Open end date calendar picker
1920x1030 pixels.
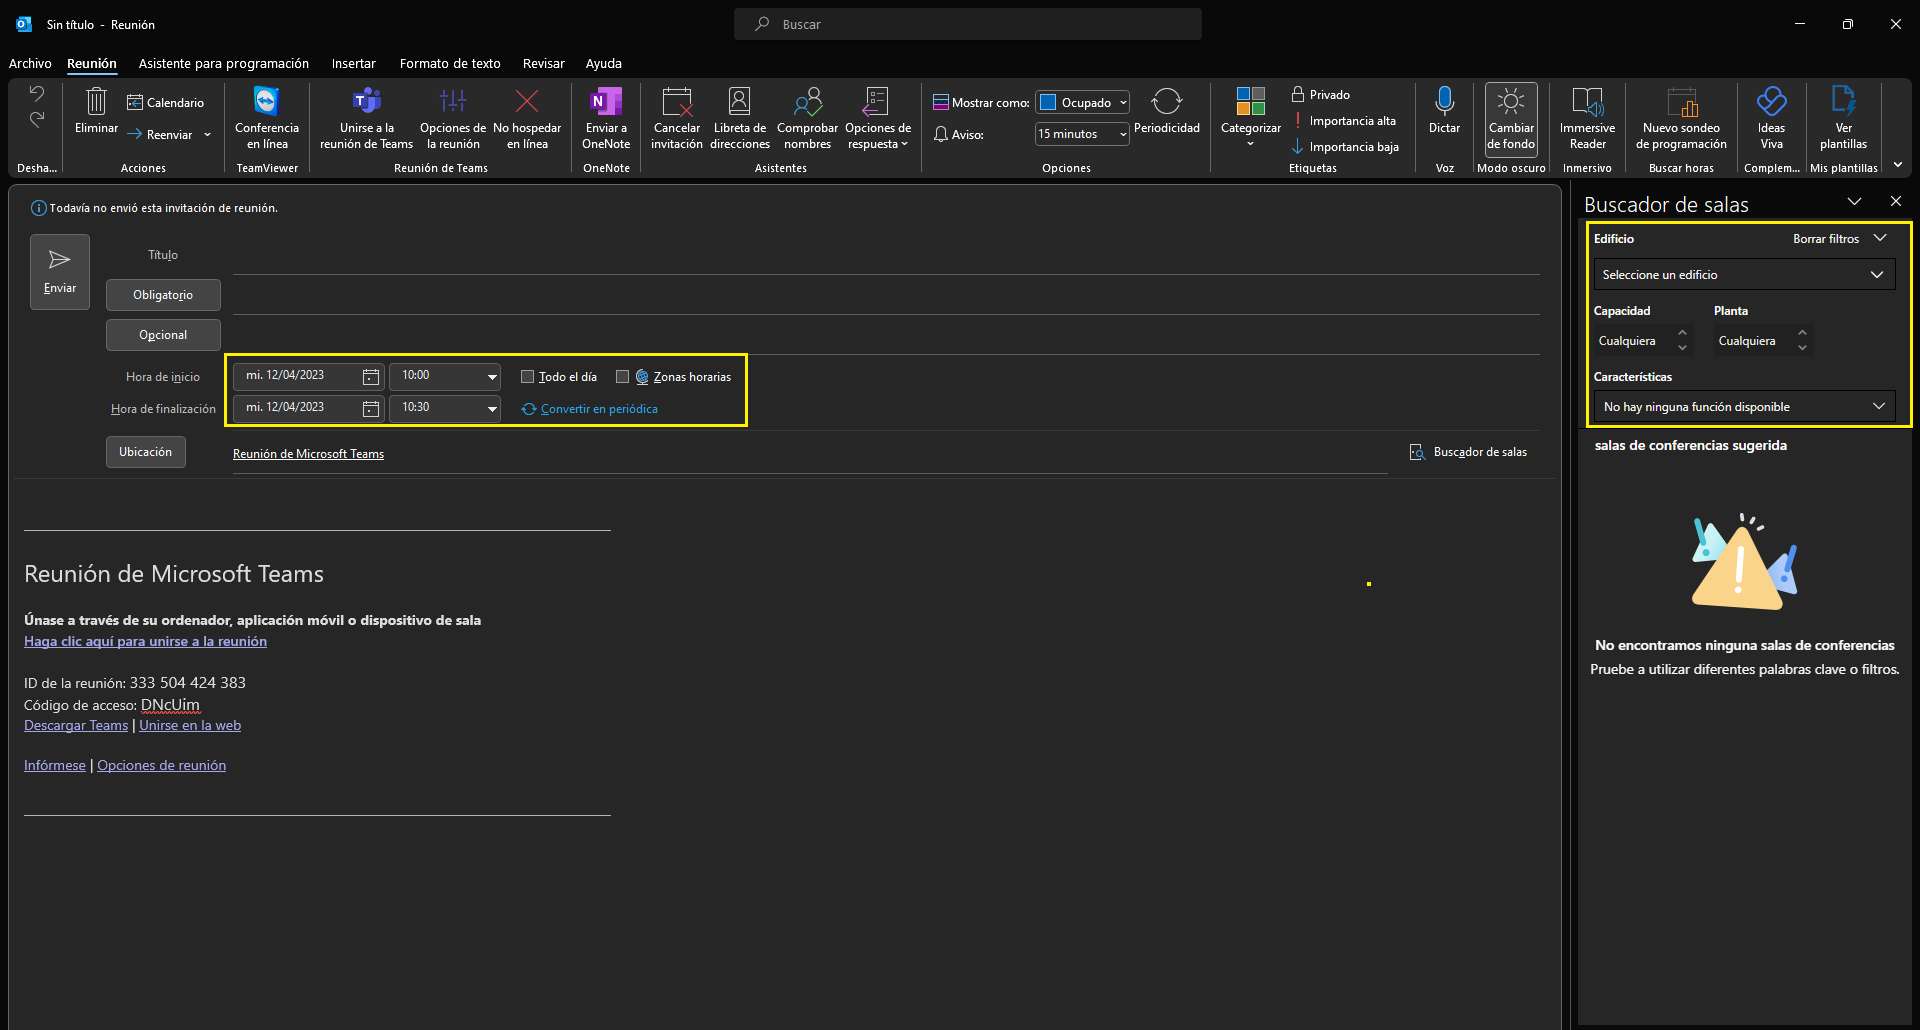point(370,409)
